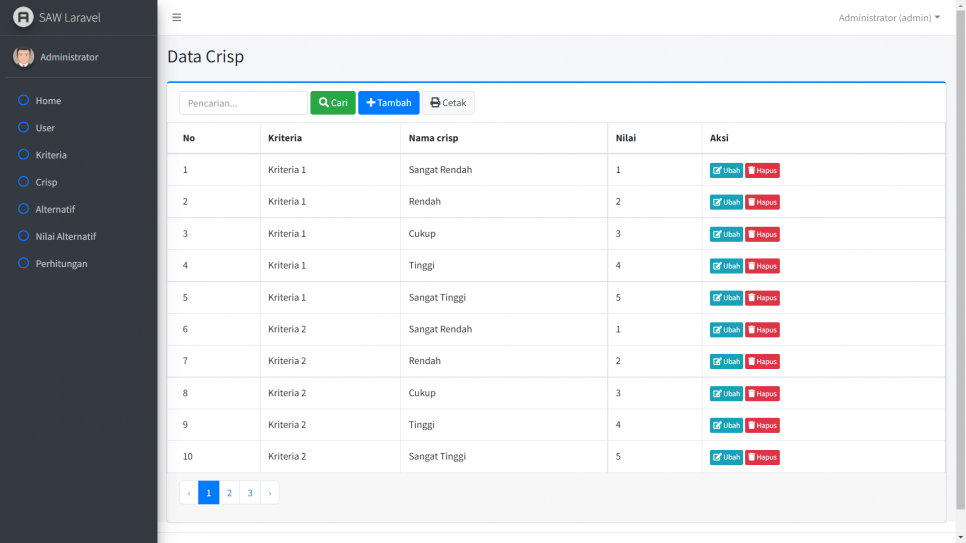Click Ubah for row 7

click(x=726, y=361)
